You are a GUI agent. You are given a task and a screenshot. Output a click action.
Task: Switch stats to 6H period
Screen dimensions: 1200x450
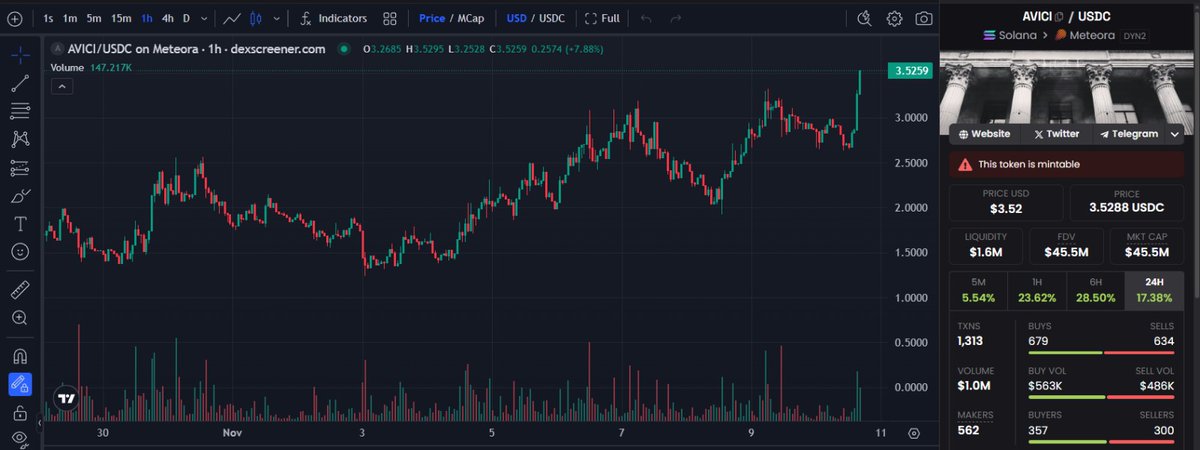(x=1095, y=290)
